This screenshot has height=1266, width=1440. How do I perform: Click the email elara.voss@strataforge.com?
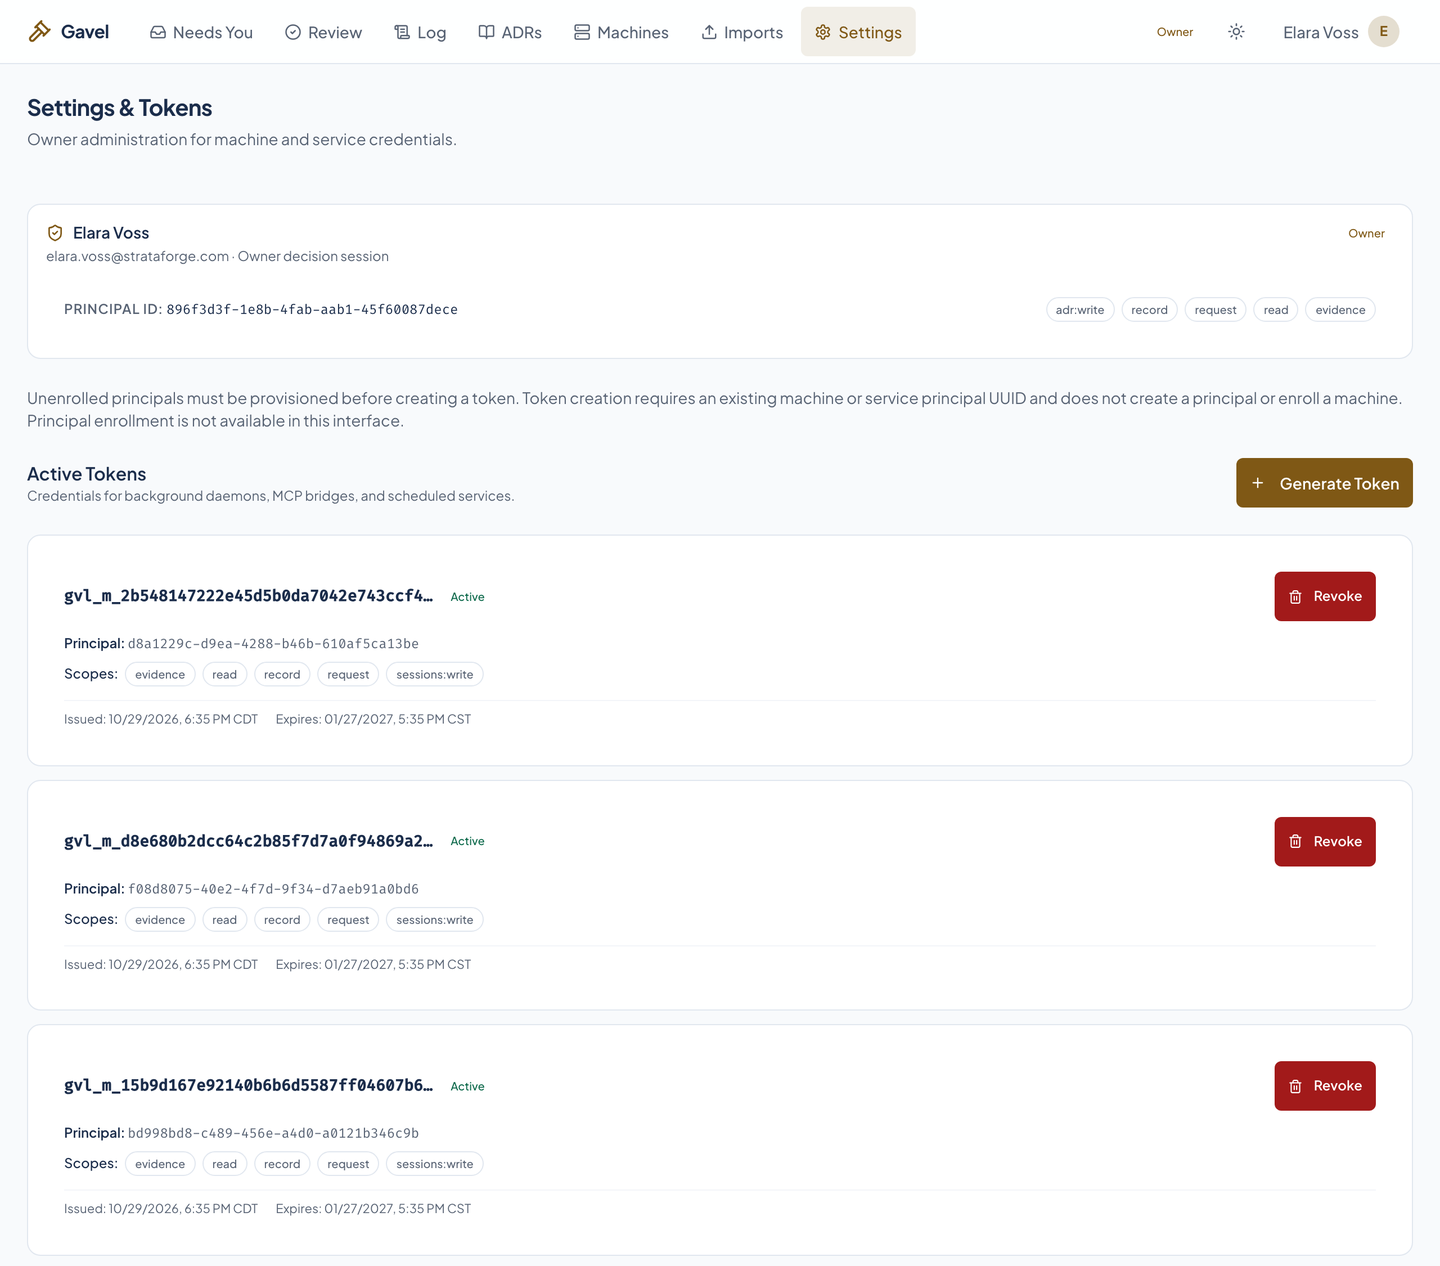click(138, 256)
